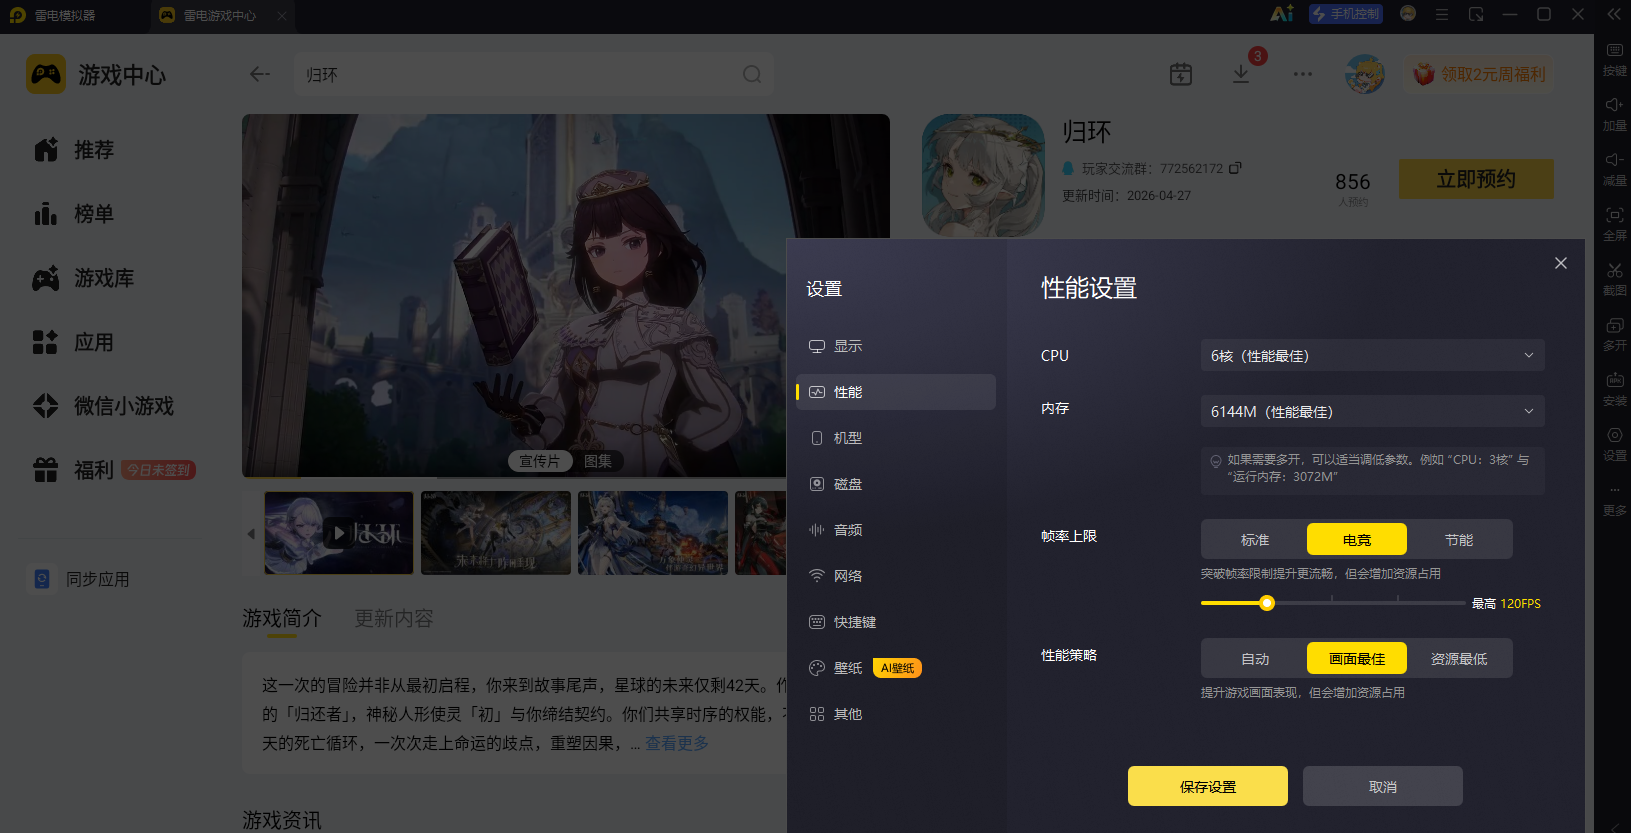Open 网络 settings category
The image size is (1631, 833).
[896, 576]
